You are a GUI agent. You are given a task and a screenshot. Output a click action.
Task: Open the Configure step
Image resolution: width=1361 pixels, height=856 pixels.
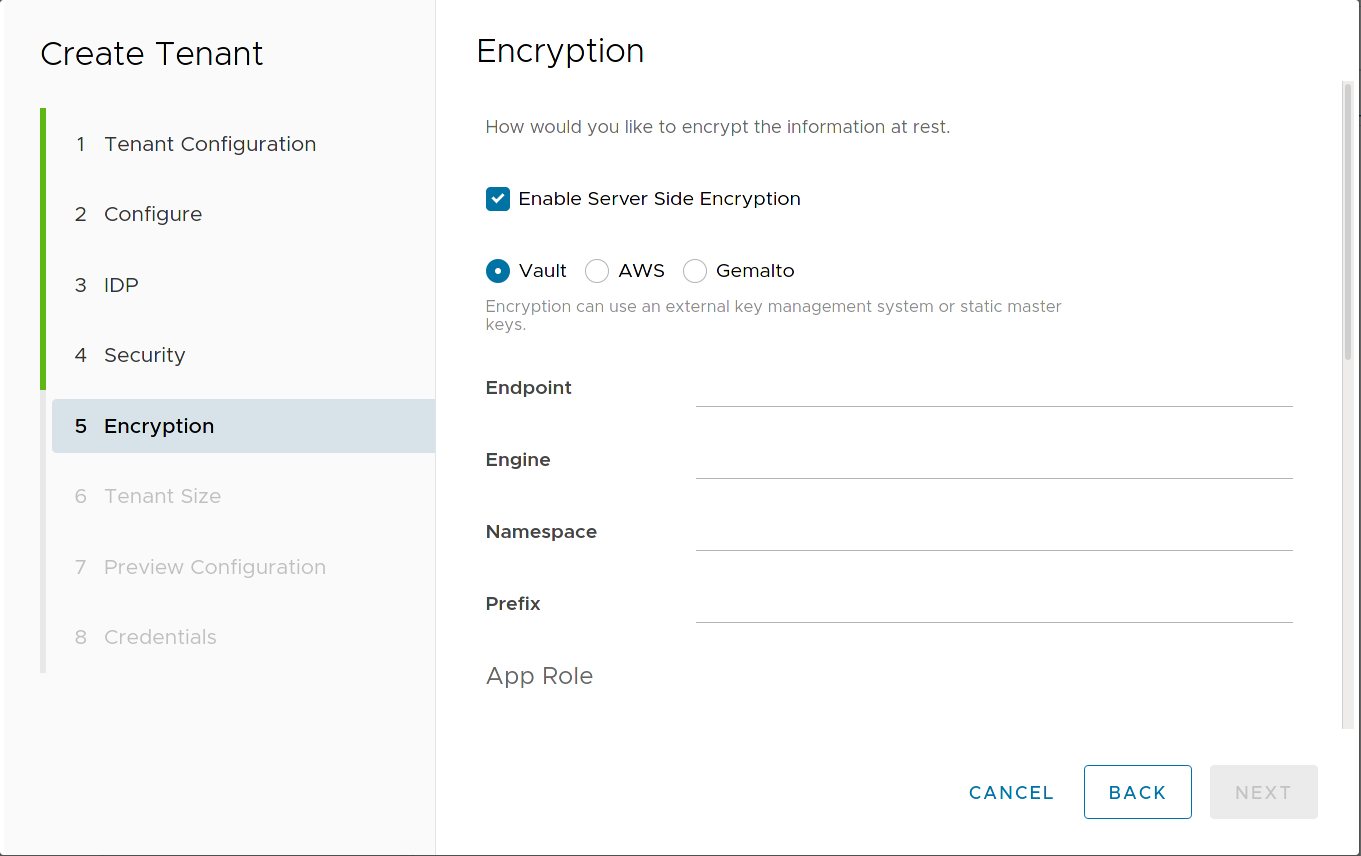tap(152, 214)
